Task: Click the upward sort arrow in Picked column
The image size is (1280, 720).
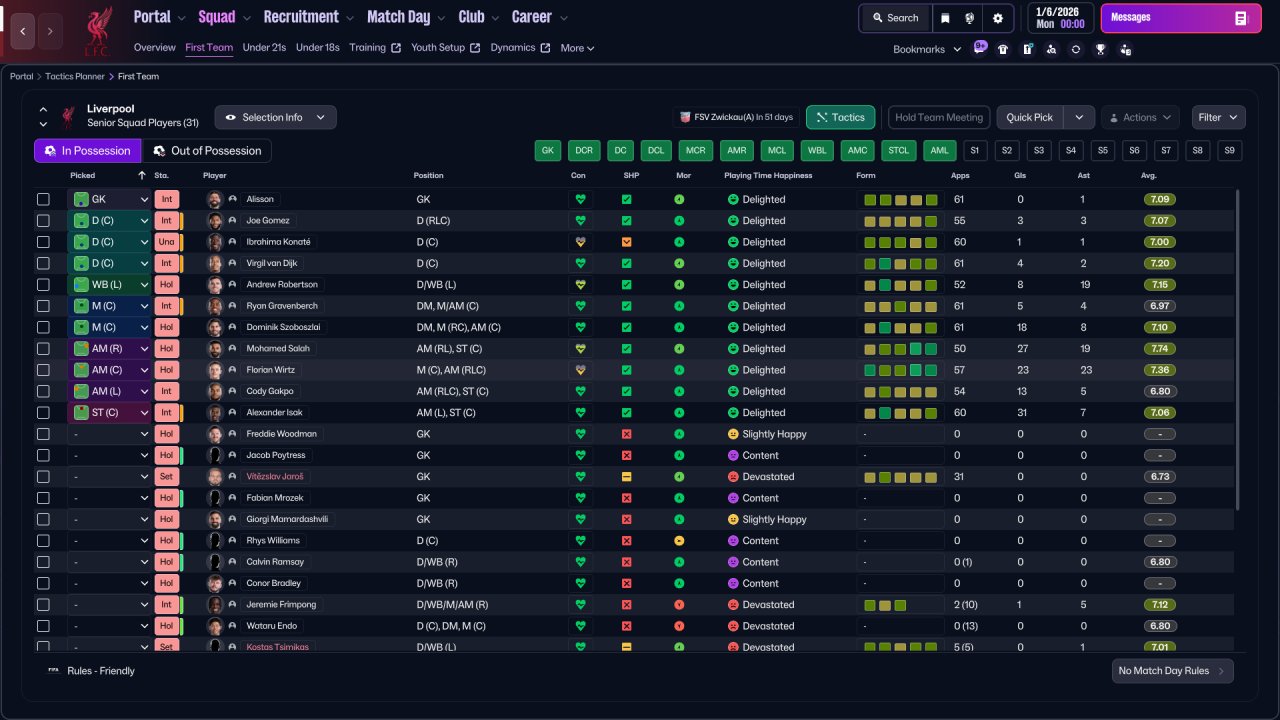Action: click(x=142, y=176)
